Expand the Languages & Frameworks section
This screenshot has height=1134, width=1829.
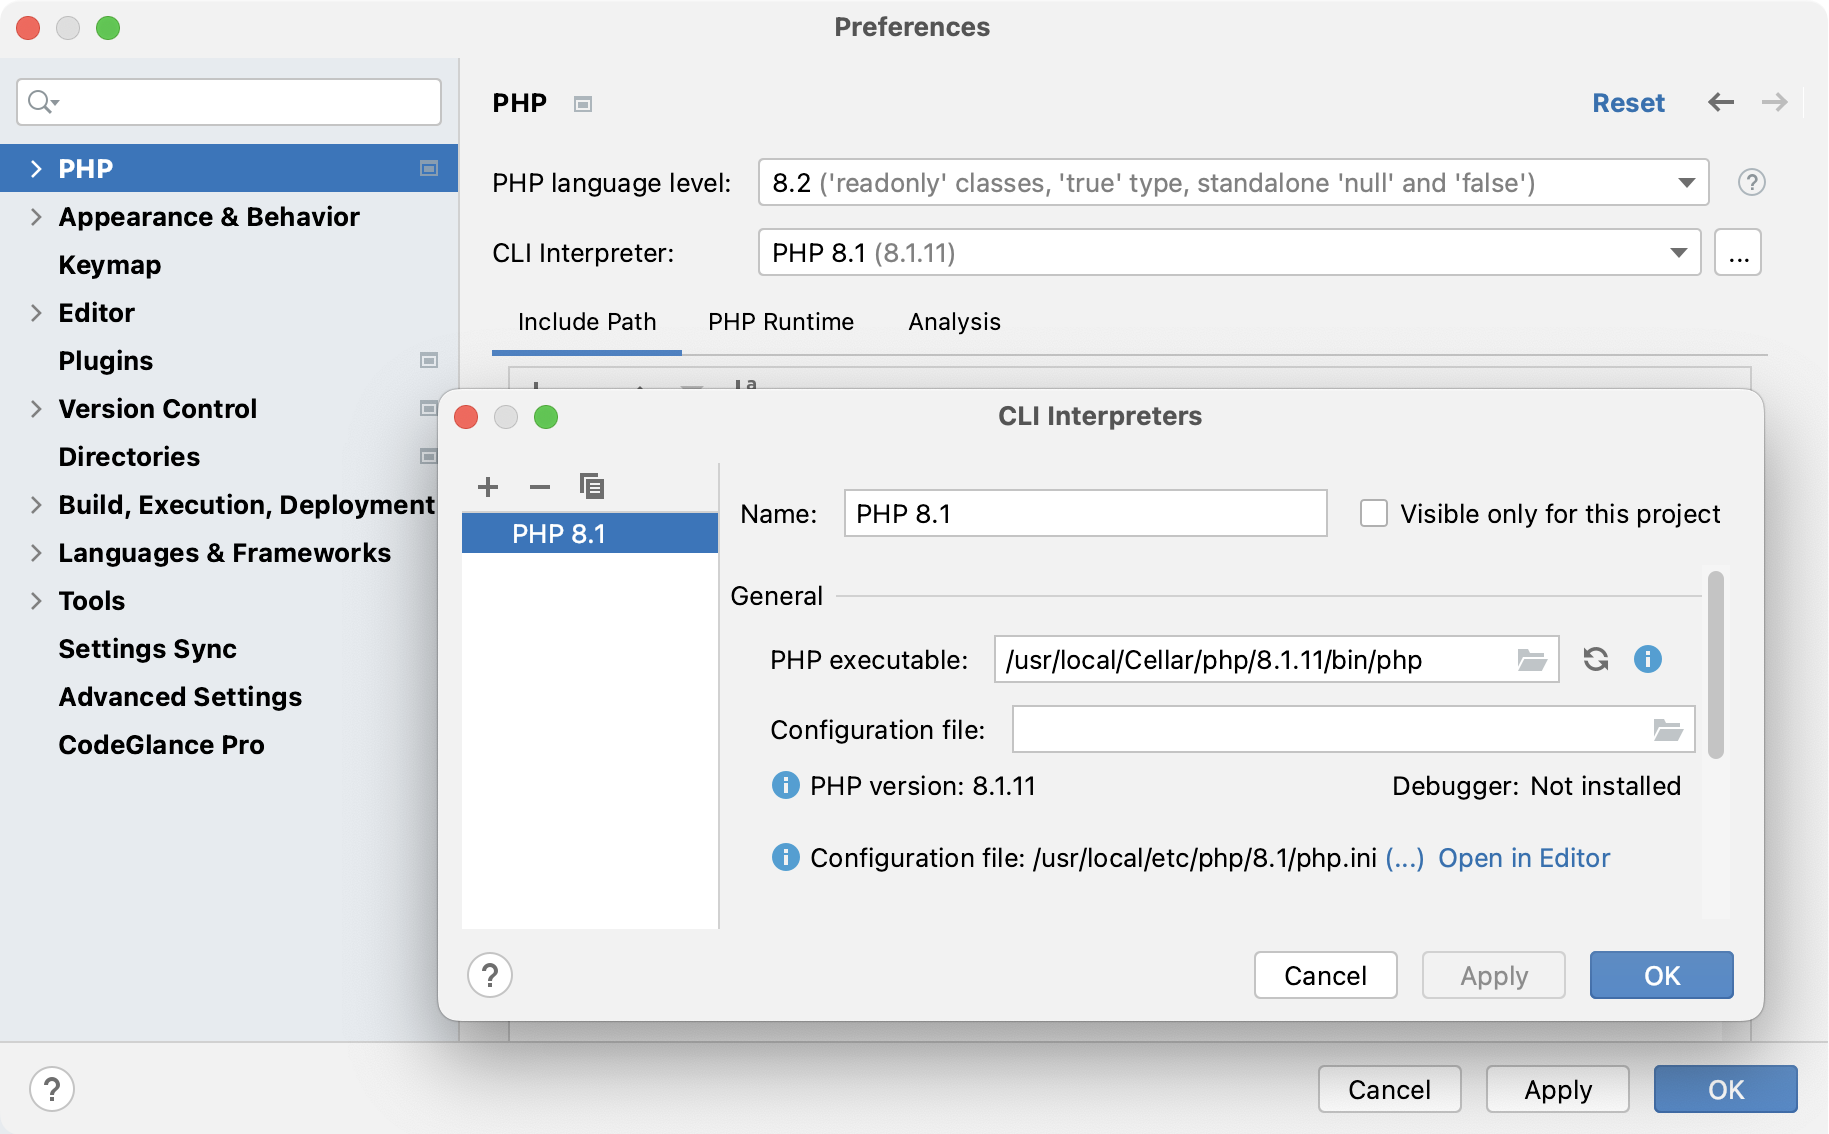pyautogui.click(x=36, y=553)
